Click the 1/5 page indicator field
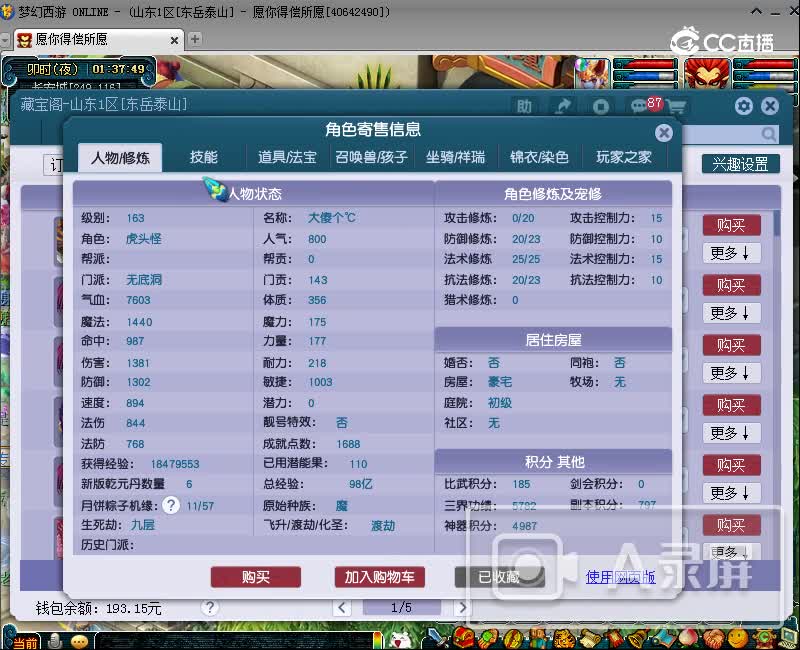Viewport: 800px width, 650px height. point(402,607)
